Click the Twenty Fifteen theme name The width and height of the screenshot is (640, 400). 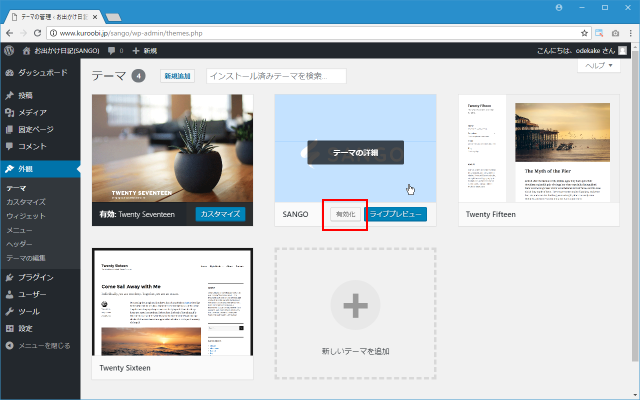click(x=491, y=214)
